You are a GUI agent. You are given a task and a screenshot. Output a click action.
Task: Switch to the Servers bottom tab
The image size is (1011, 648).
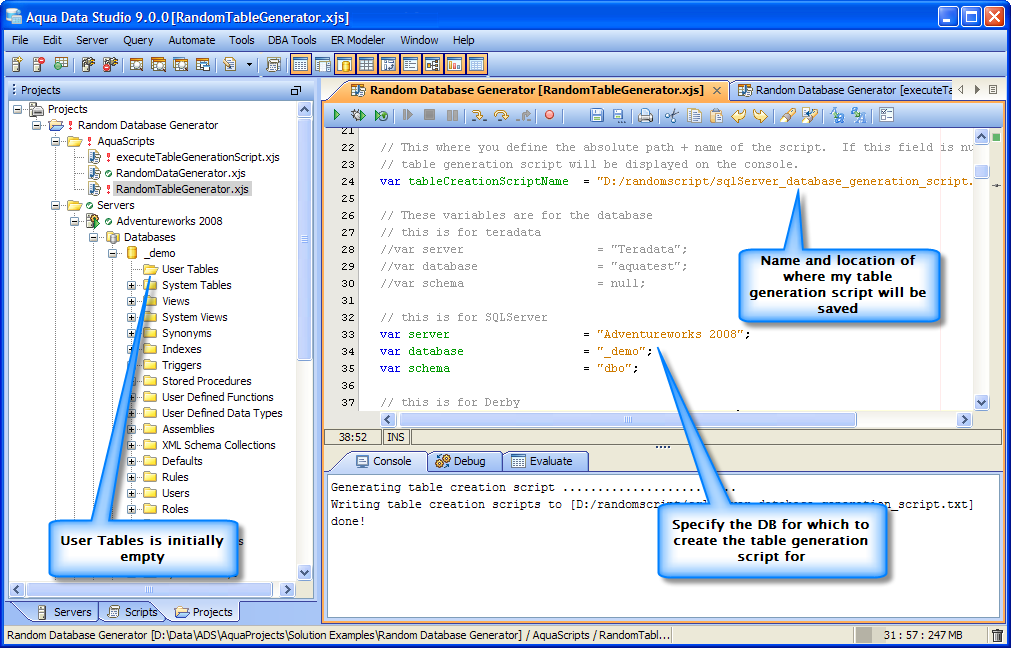pos(64,612)
